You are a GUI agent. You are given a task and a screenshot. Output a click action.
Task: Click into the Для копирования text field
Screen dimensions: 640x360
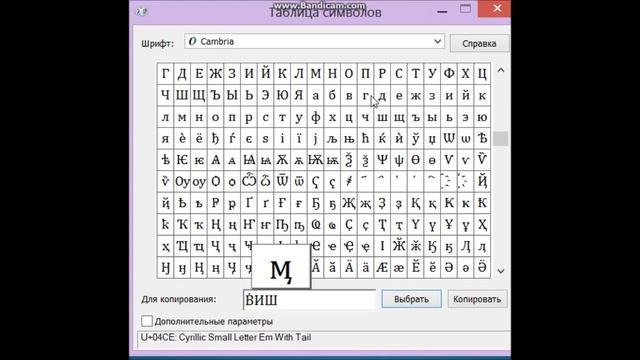click(309, 300)
